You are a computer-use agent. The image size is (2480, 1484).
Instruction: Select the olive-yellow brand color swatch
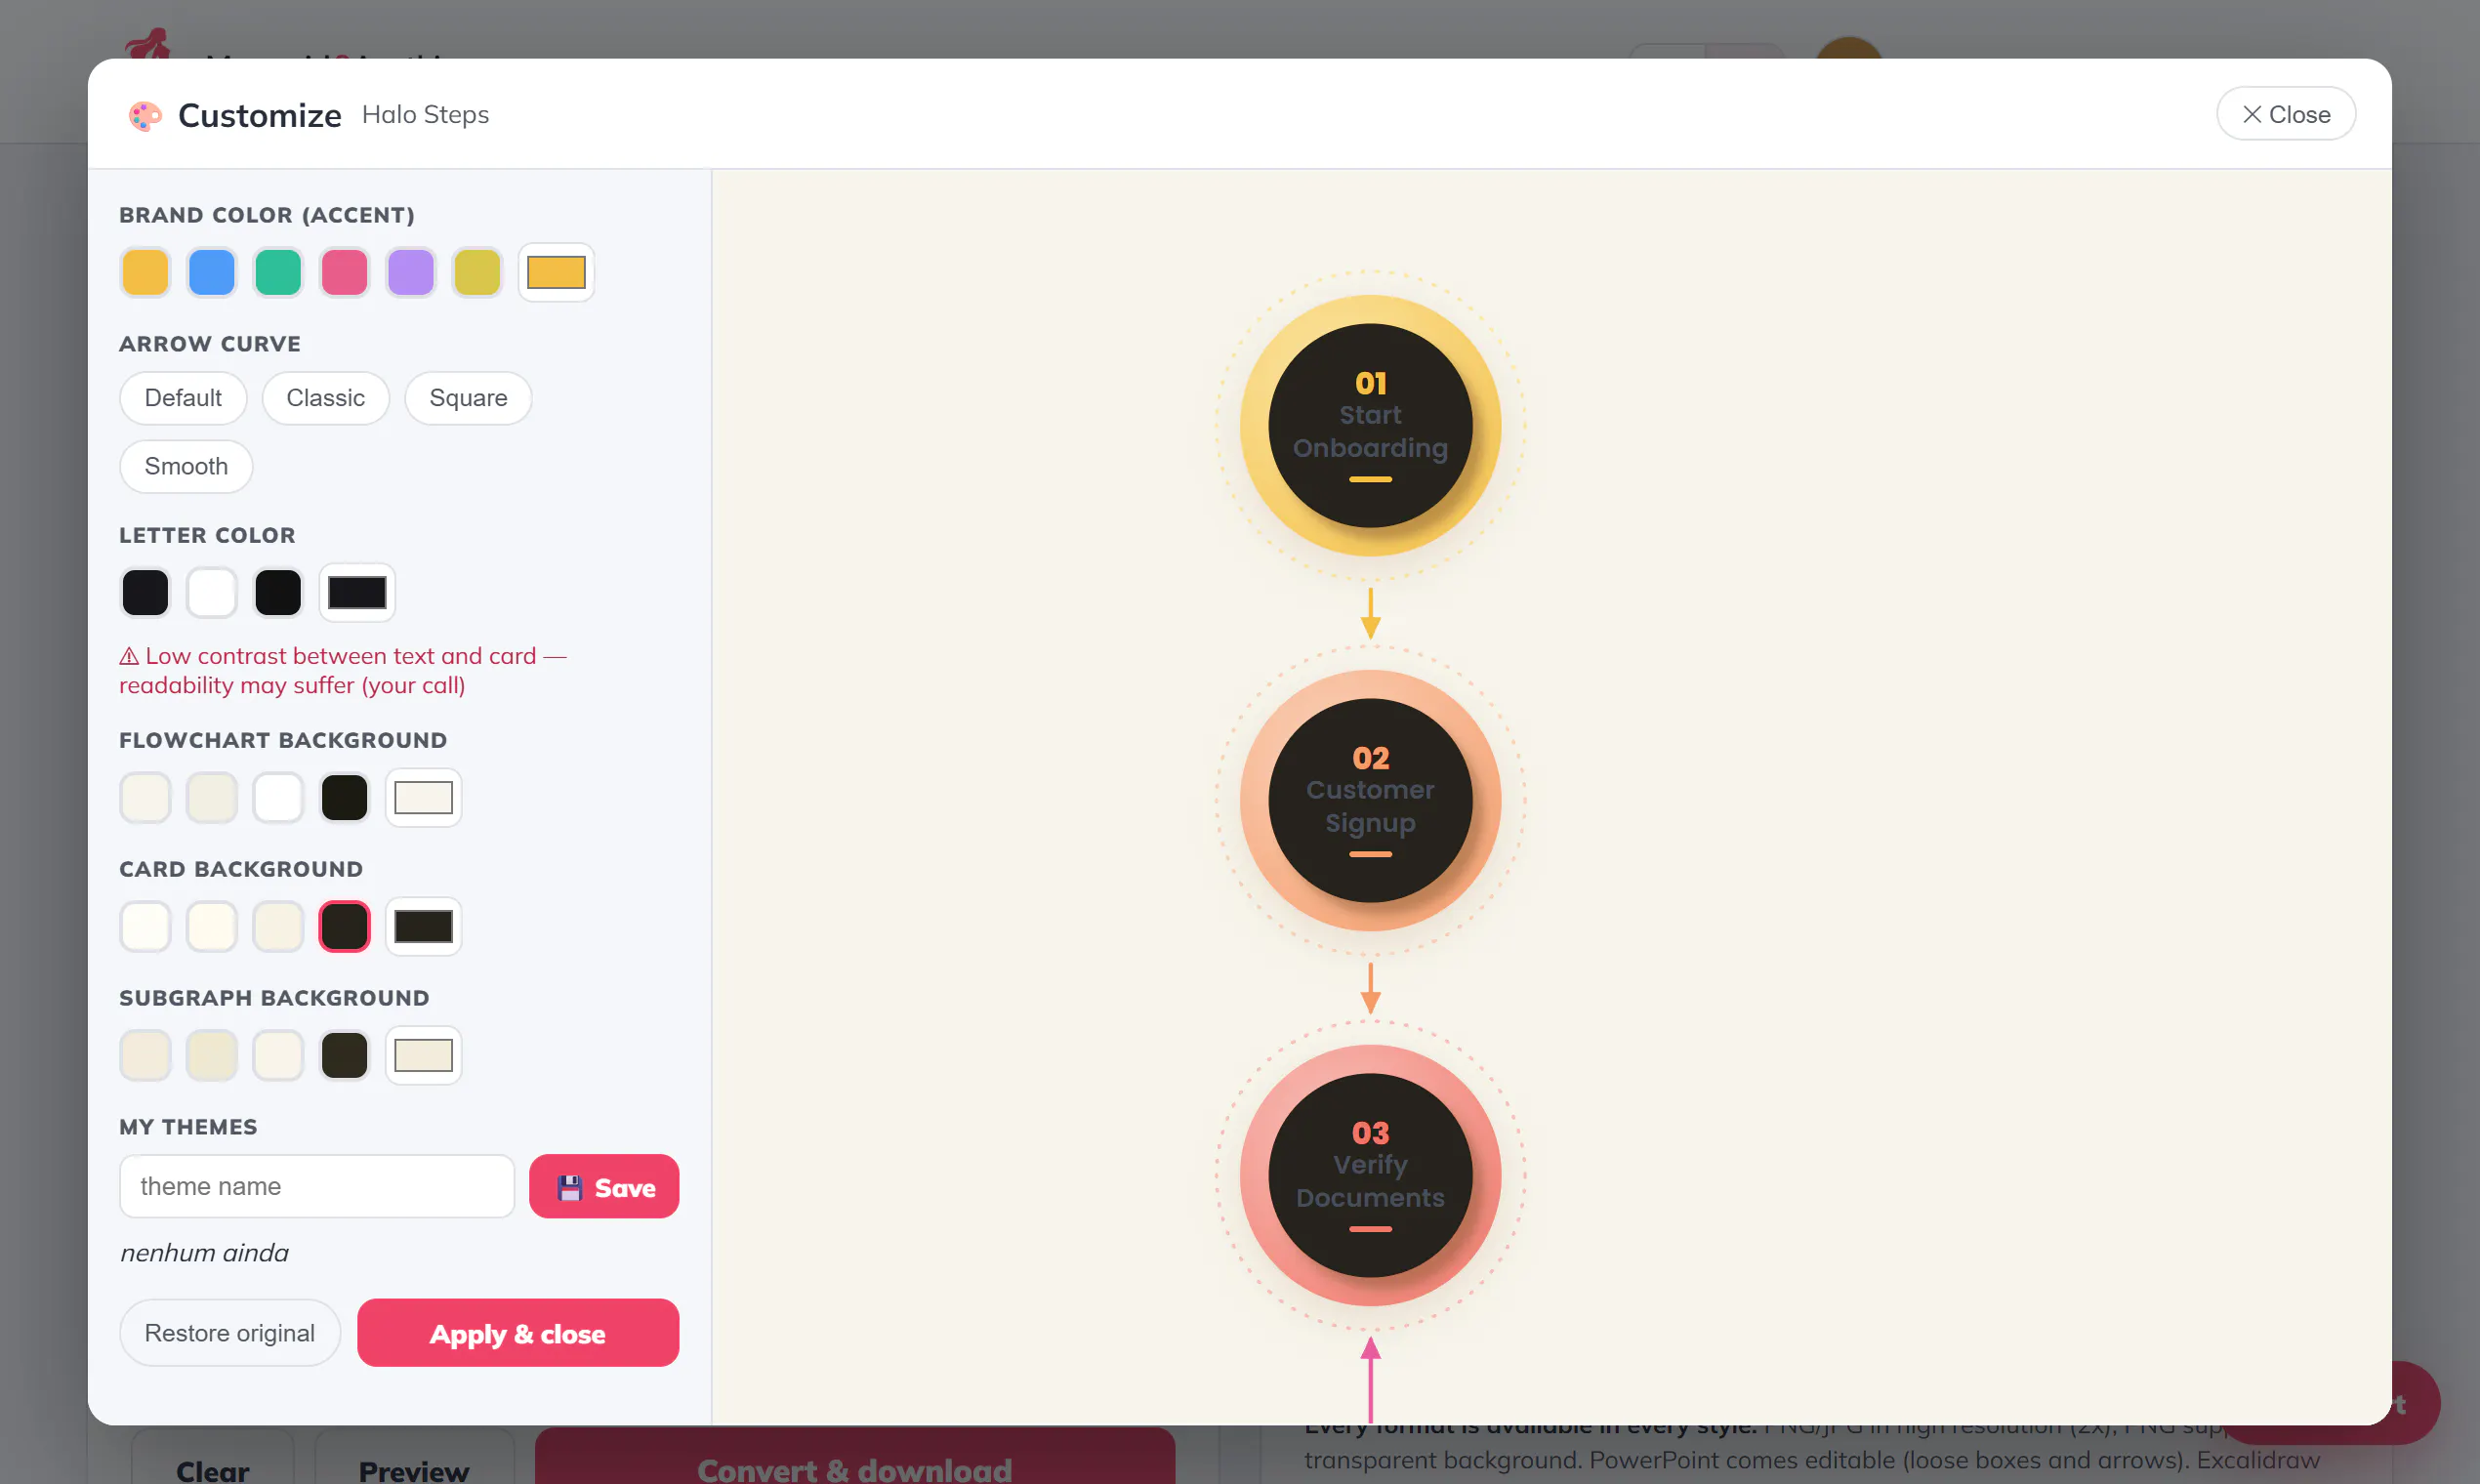click(477, 273)
